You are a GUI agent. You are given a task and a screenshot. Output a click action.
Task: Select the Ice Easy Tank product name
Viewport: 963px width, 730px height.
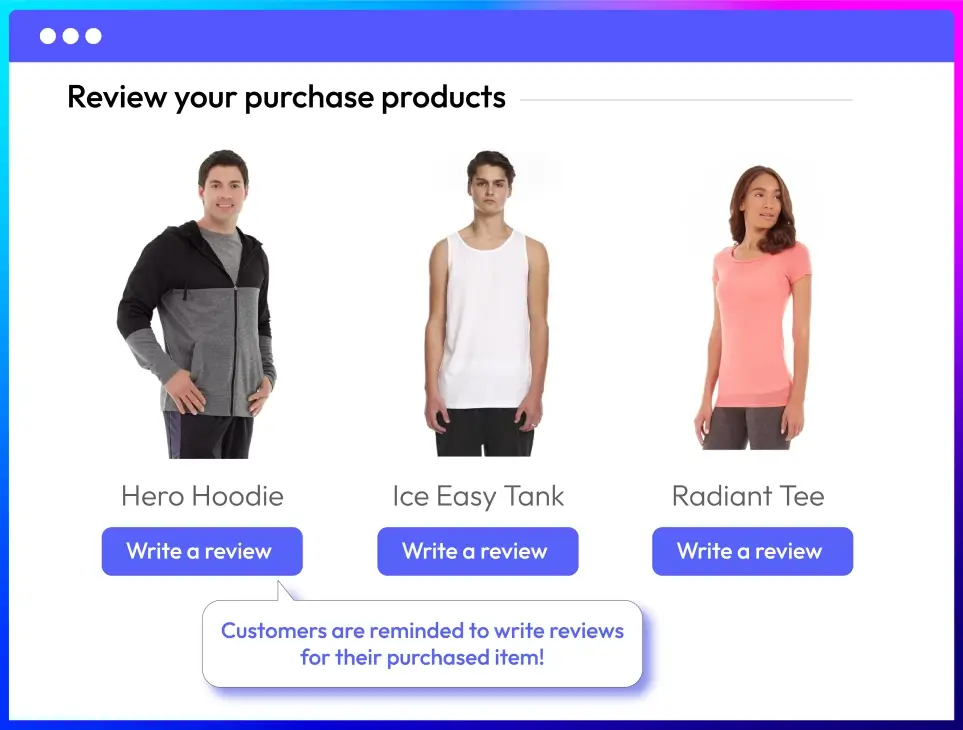pos(478,496)
